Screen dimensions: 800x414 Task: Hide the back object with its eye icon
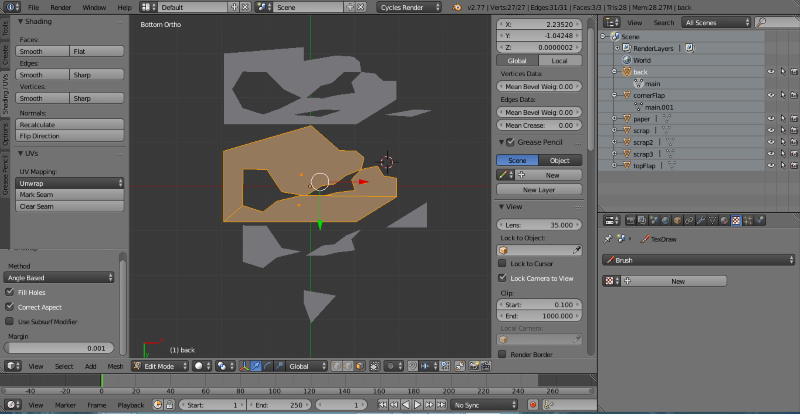coord(771,72)
